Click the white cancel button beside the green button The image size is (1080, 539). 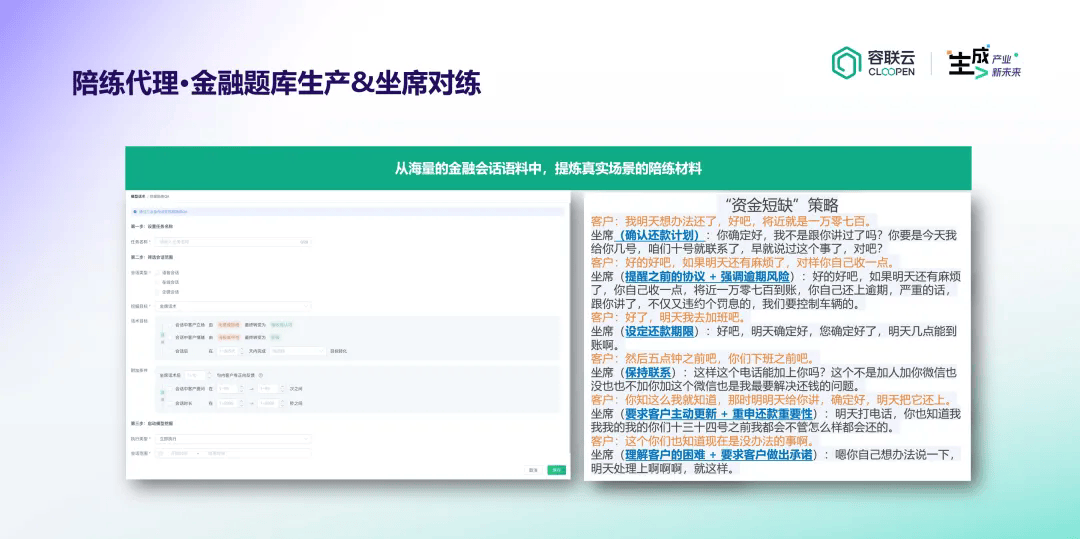tap(533, 470)
